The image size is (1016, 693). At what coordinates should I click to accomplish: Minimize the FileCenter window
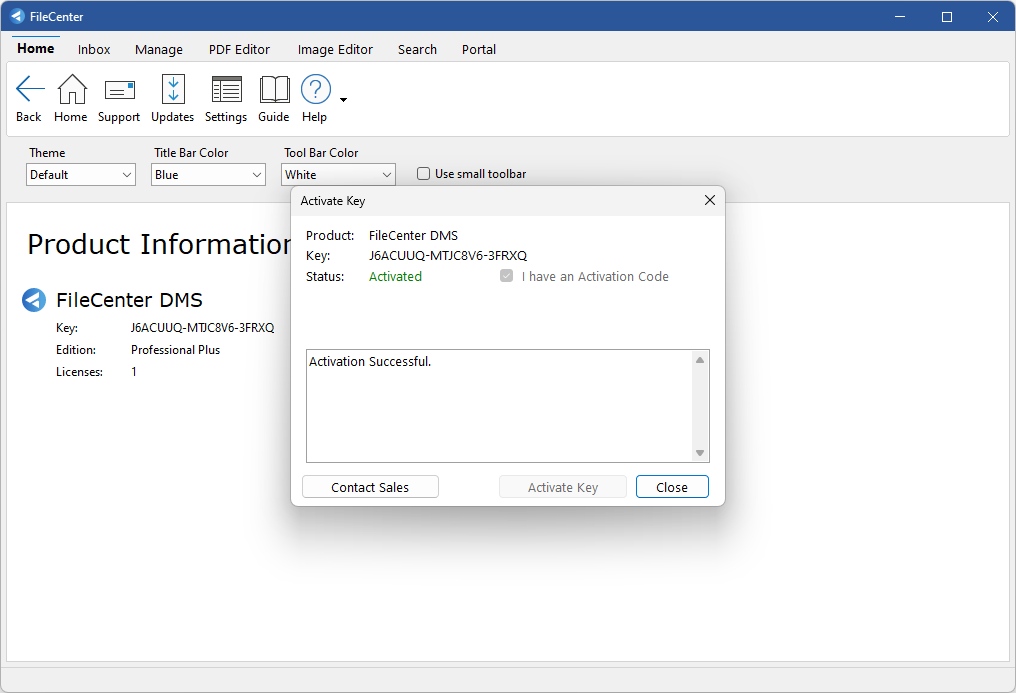point(900,16)
